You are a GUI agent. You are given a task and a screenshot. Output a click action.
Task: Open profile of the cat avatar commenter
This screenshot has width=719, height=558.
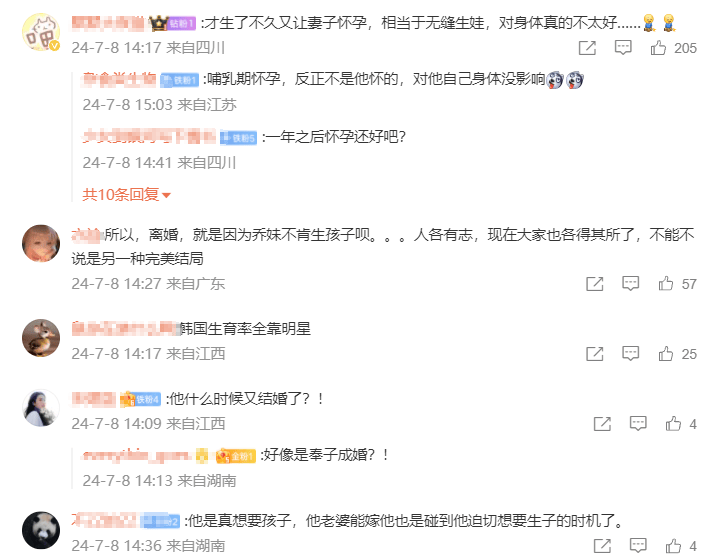click(41, 32)
